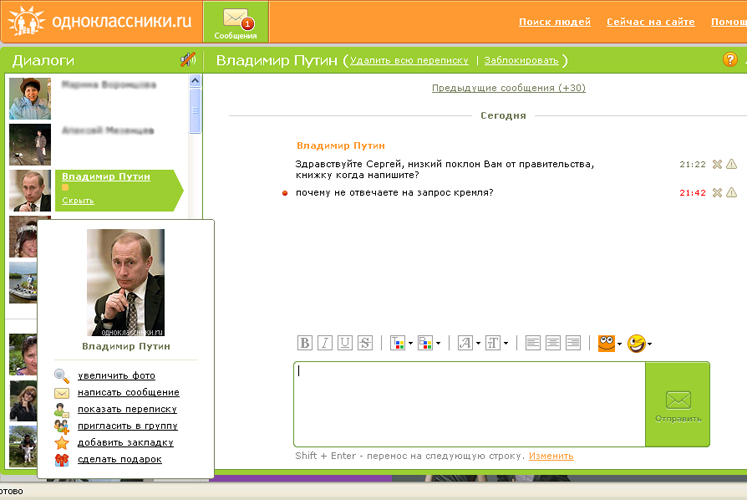Toggle italic text formatting
The image size is (747, 500).
[x=325, y=343]
